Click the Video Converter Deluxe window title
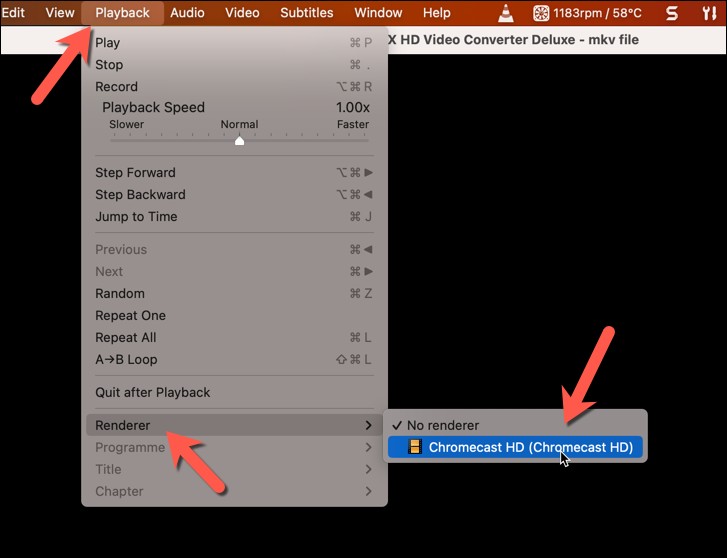The width and height of the screenshot is (727, 558). [x=513, y=39]
